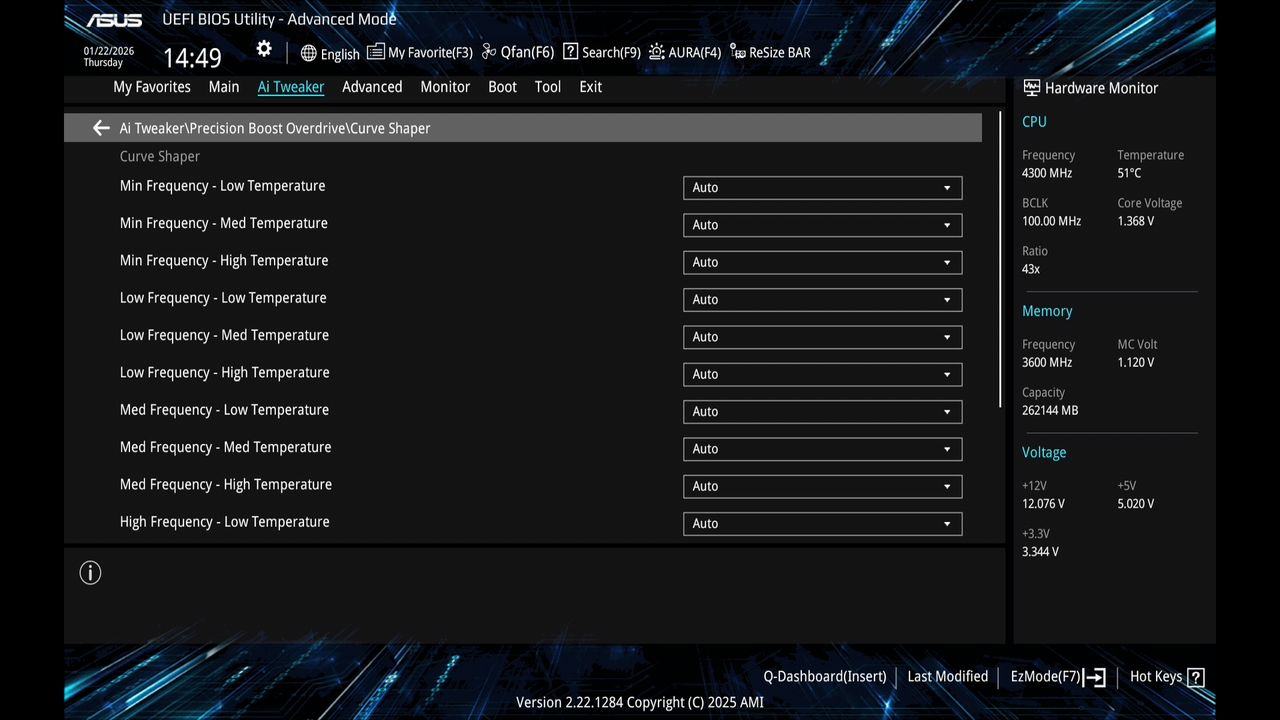Screen dimensions: 1280x720
Task: Open AURA(F4) lighting settings
Action: (684, 52)
